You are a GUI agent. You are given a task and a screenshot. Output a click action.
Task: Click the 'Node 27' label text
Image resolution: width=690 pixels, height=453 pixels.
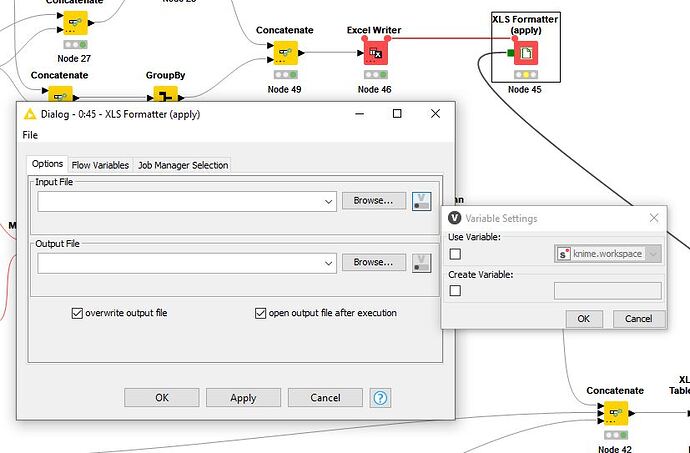[74, 59]
